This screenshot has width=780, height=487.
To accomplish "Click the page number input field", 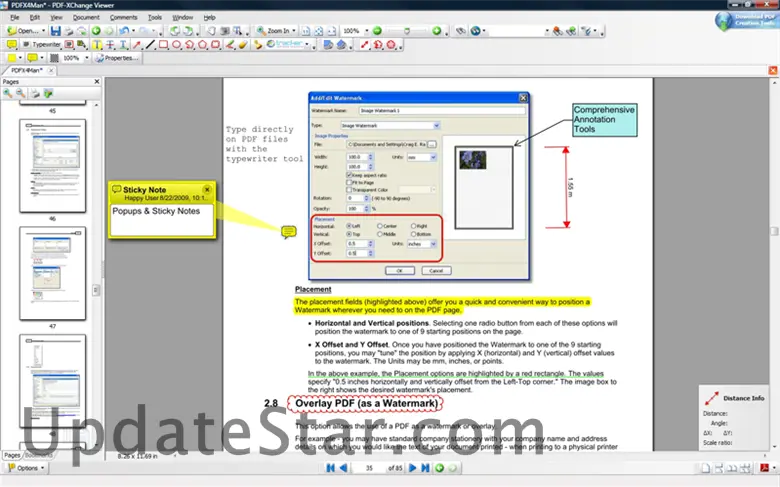I will pos(369,468).
